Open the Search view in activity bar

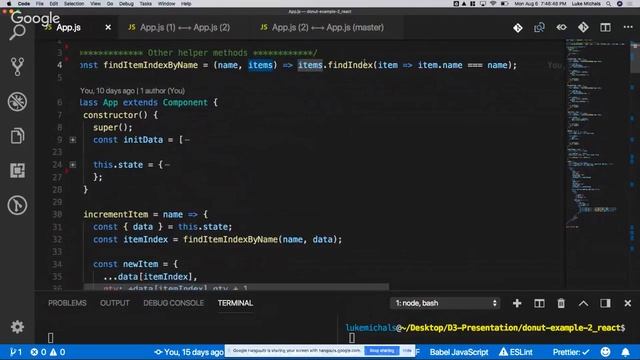17,33
